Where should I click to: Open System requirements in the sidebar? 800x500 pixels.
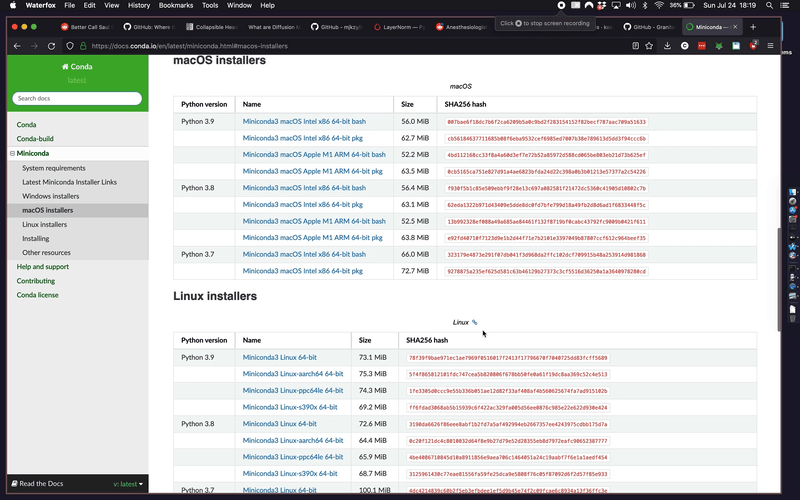point(54,168)
